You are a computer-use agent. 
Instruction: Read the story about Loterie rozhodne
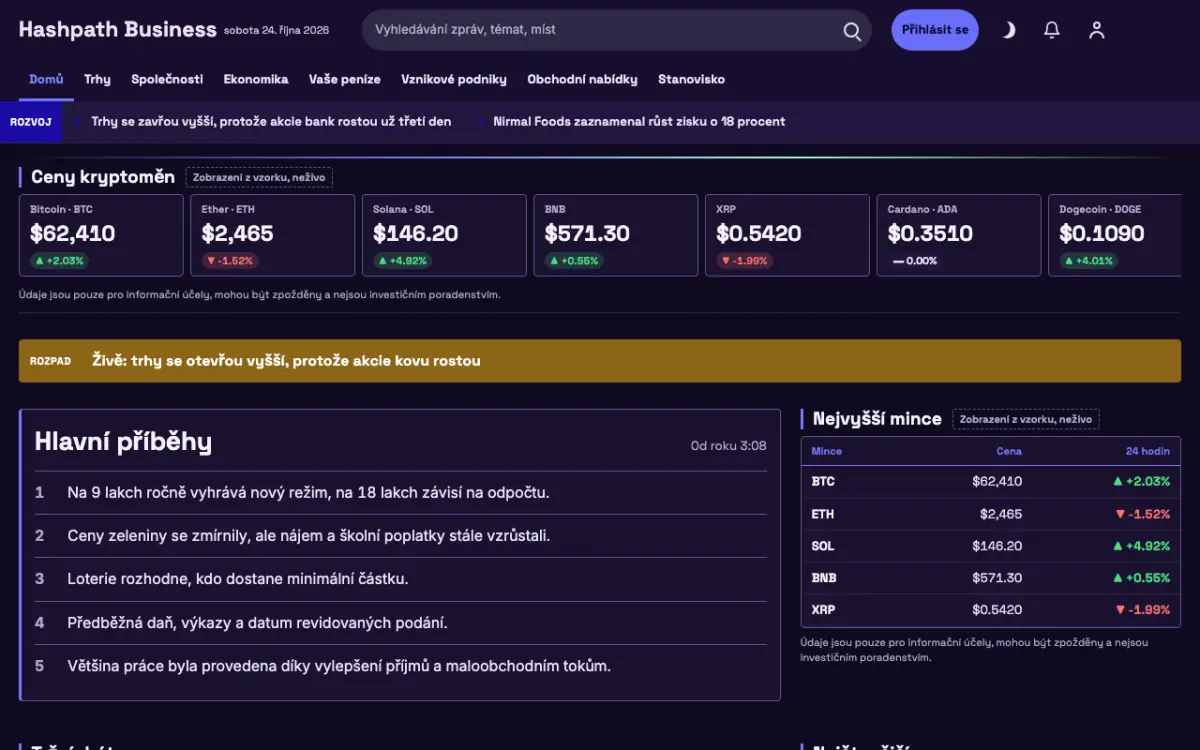tap(237, 579)
